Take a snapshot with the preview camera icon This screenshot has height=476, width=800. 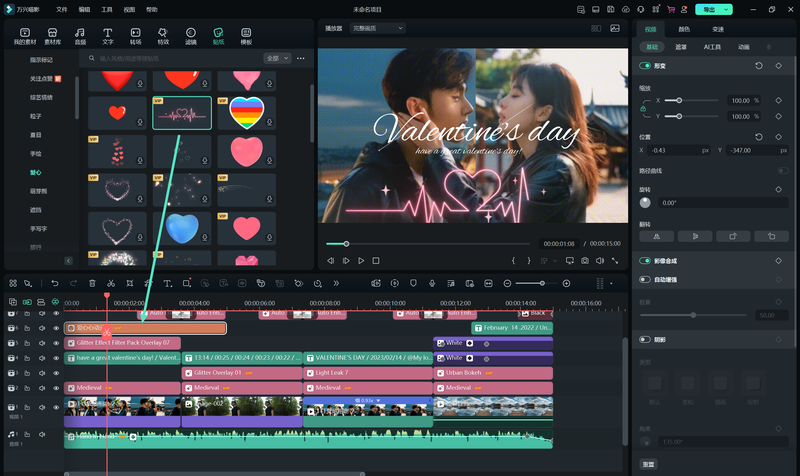(x=585, y=260)
